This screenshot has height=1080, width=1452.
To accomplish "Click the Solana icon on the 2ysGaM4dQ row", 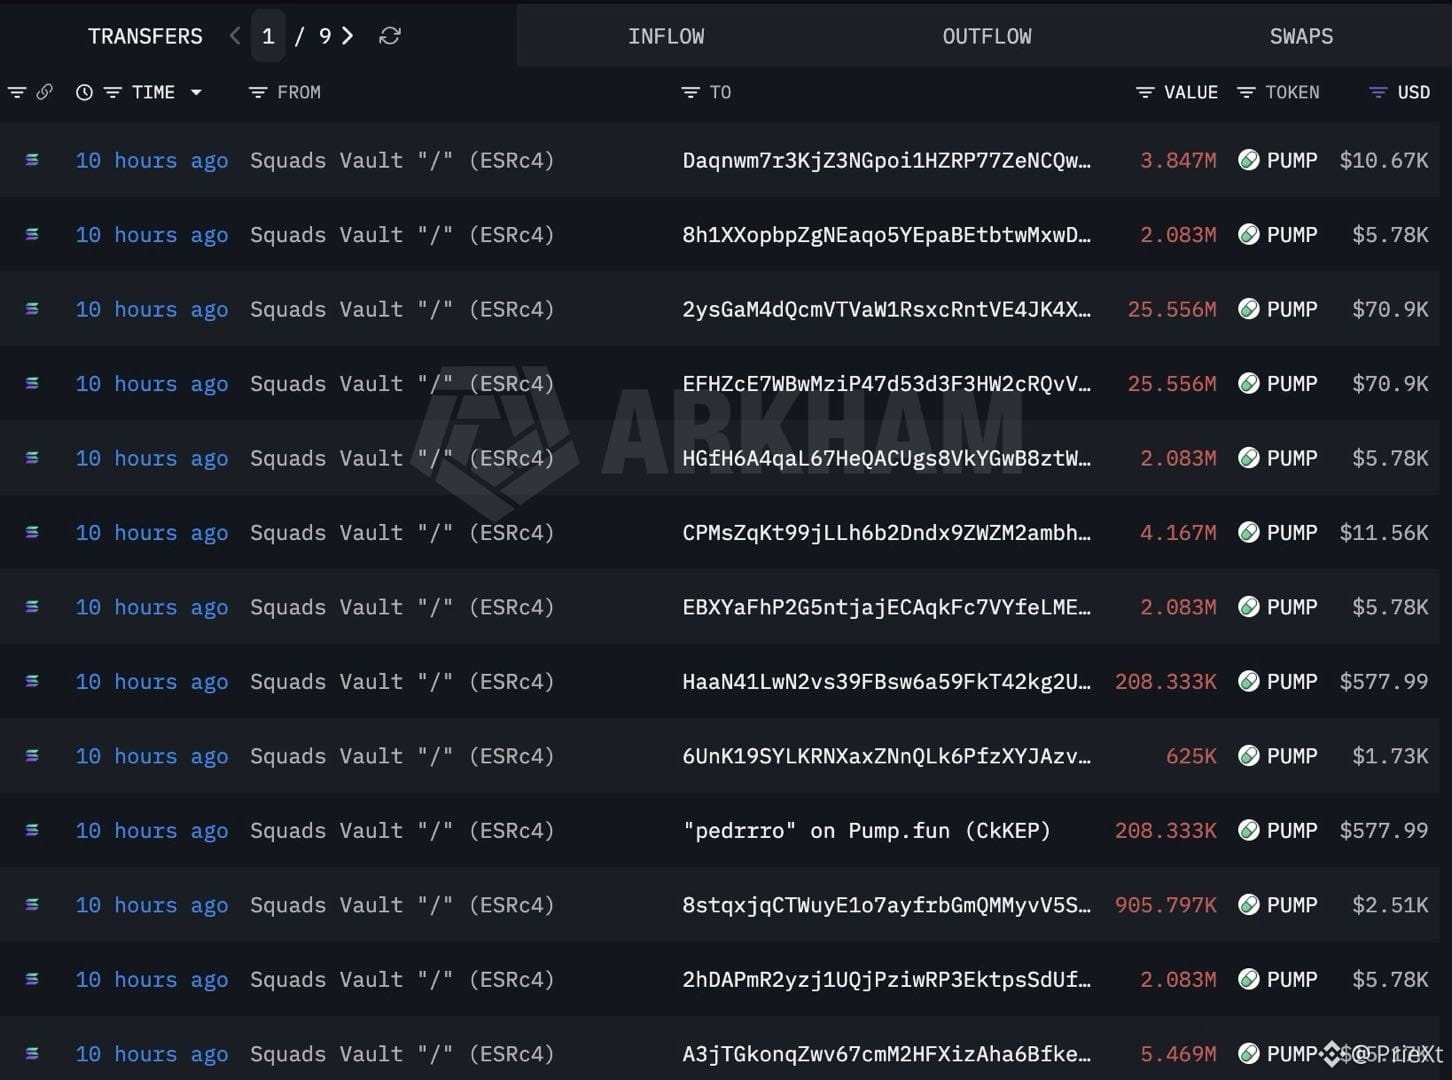I will (x=32, y=308).
